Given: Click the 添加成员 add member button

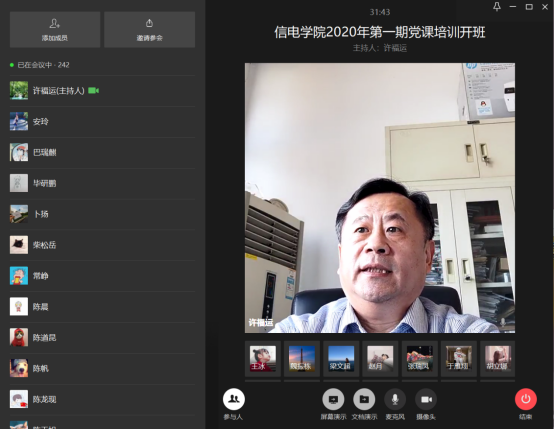Looking at the screenshot, I should pyautogui.click(x=55, y=29).
